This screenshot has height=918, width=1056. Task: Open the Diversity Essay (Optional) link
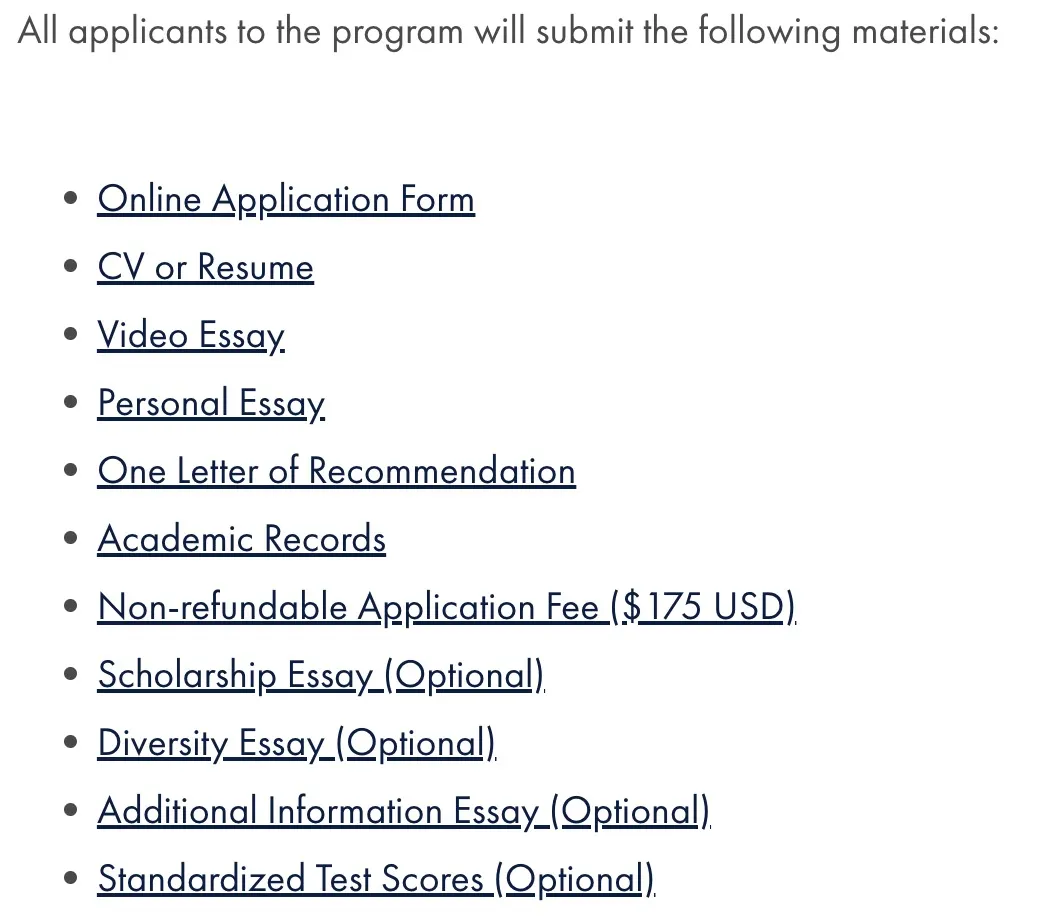tap(296, 743)
